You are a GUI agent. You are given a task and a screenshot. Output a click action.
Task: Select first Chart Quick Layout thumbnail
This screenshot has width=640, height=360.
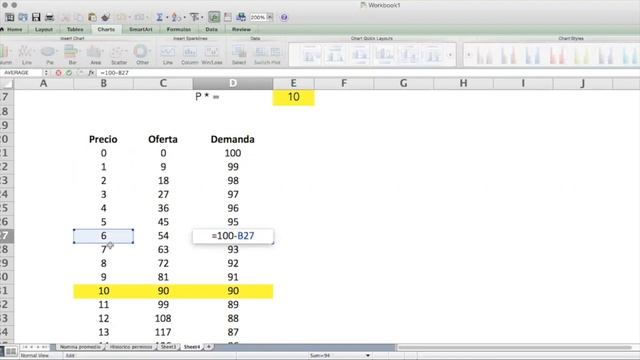click(311, 55)
